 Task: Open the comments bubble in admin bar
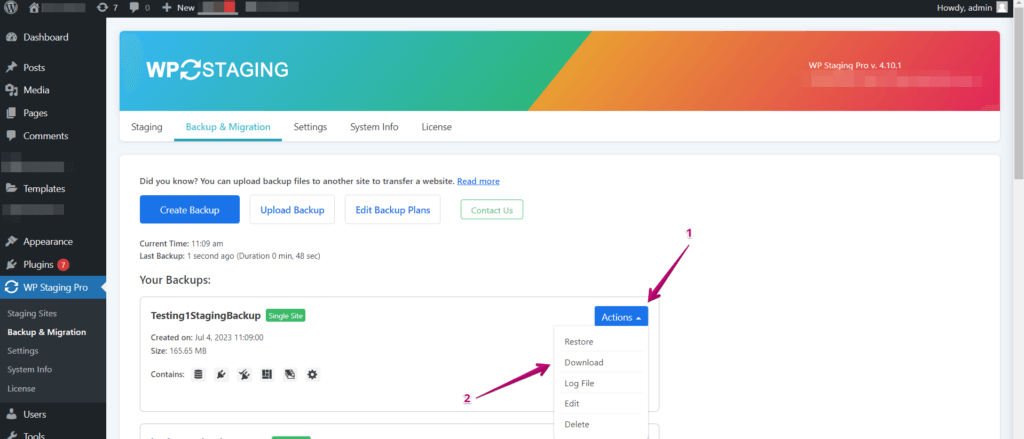click(139, 8)
